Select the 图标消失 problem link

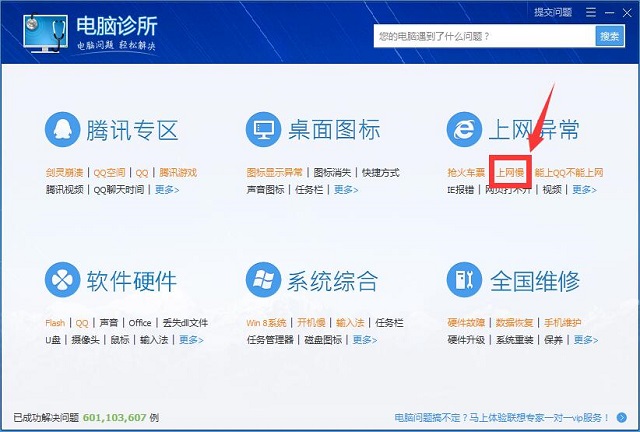coord(332,173)
